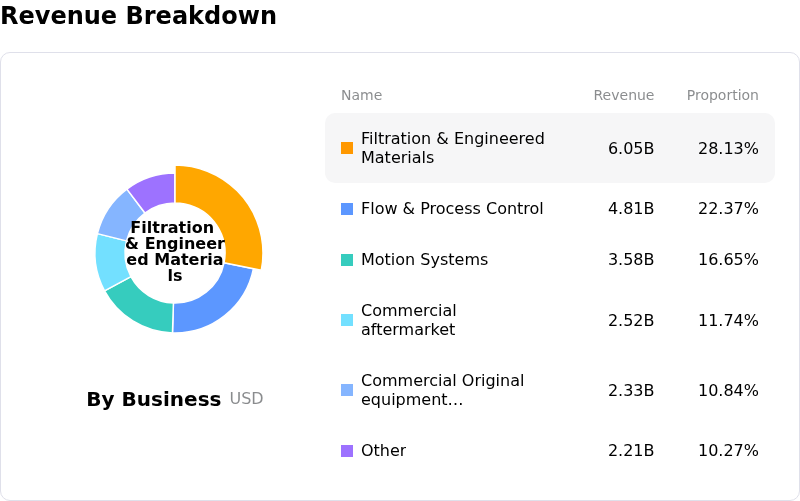The height and width of the screenshot is (501, 800).
Task: Click the 11.74% proportion value
Action: click(x=728, y=320)
